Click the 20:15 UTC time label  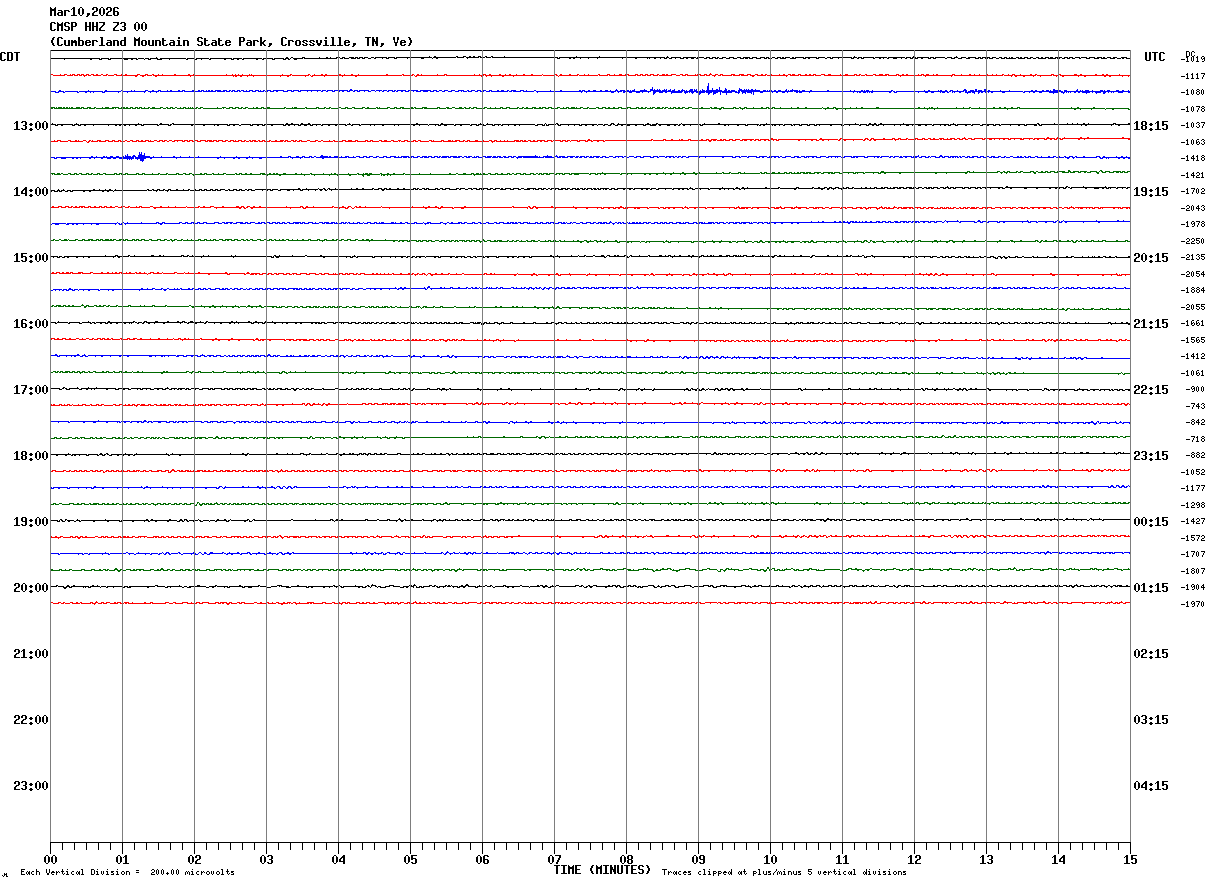[1151, 258]
